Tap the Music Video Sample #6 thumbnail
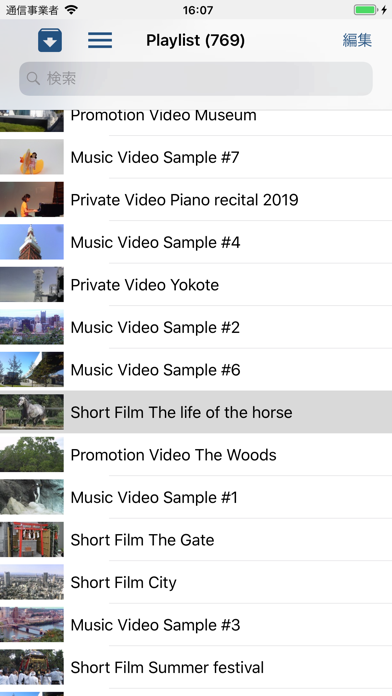The image size is (392, 696). pos(32,370)
